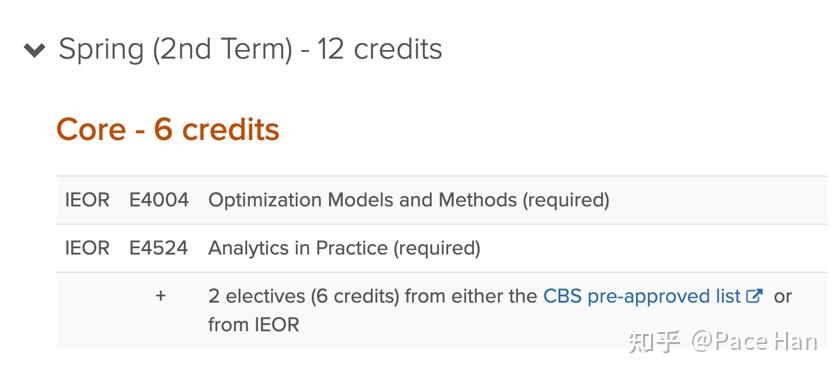Select Analytics in Practice course title
The image size is (839, 375).
(298, 248)
